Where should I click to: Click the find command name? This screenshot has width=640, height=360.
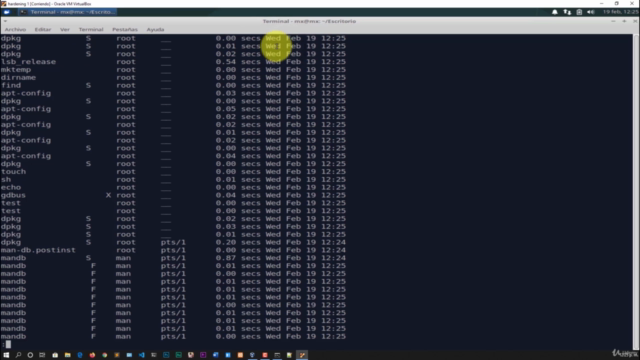tap(11, 85)
